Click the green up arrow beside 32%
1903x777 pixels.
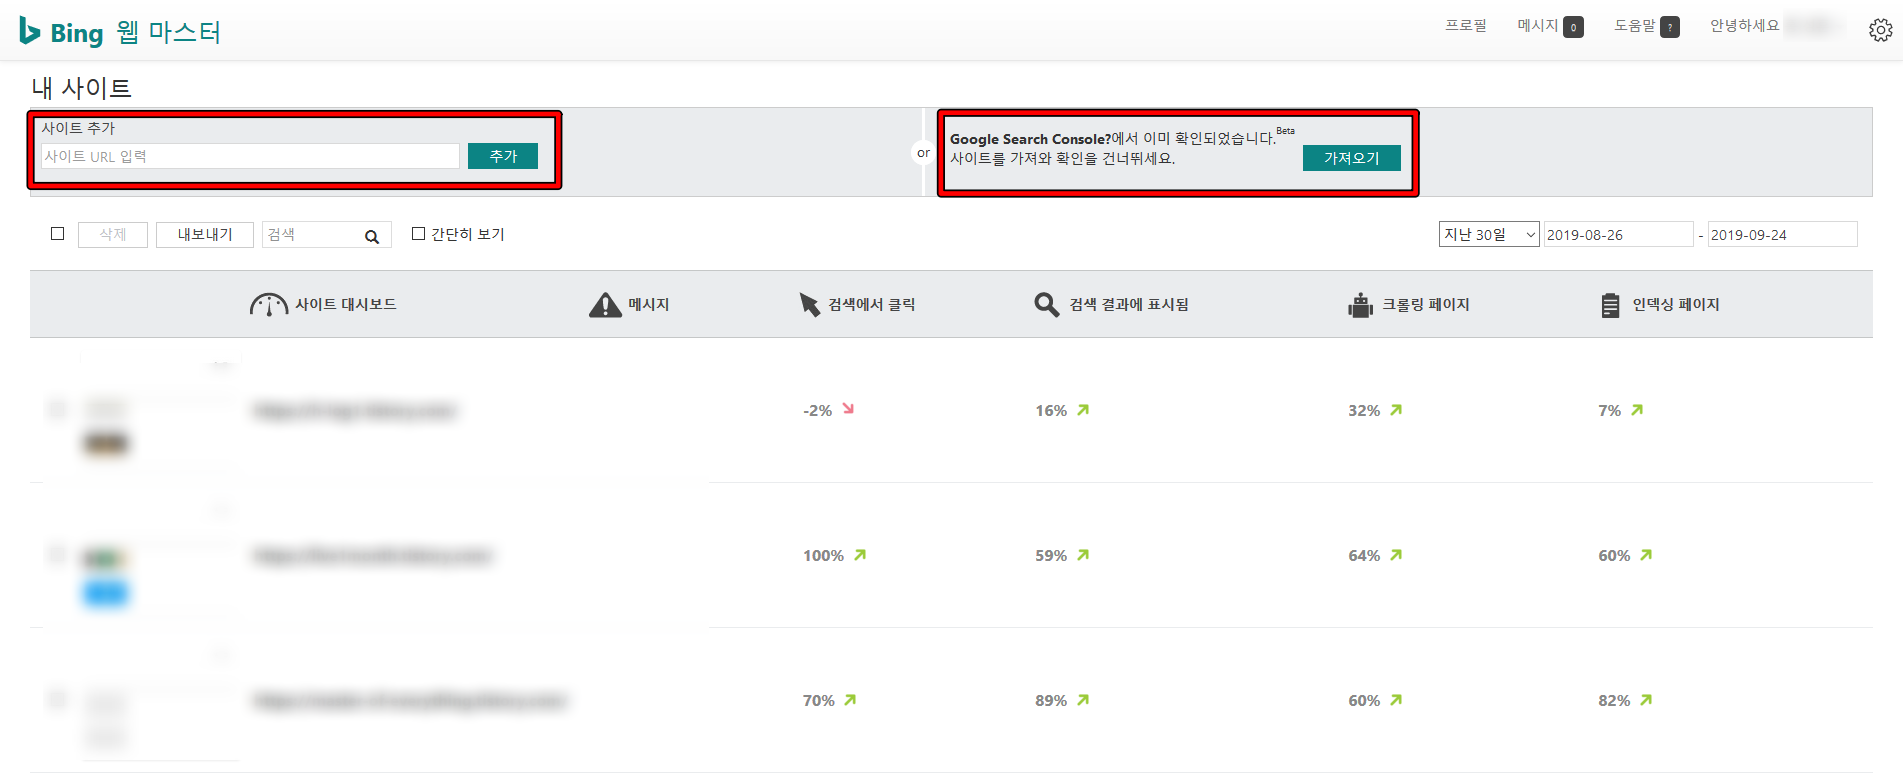tap(1396, 409)
